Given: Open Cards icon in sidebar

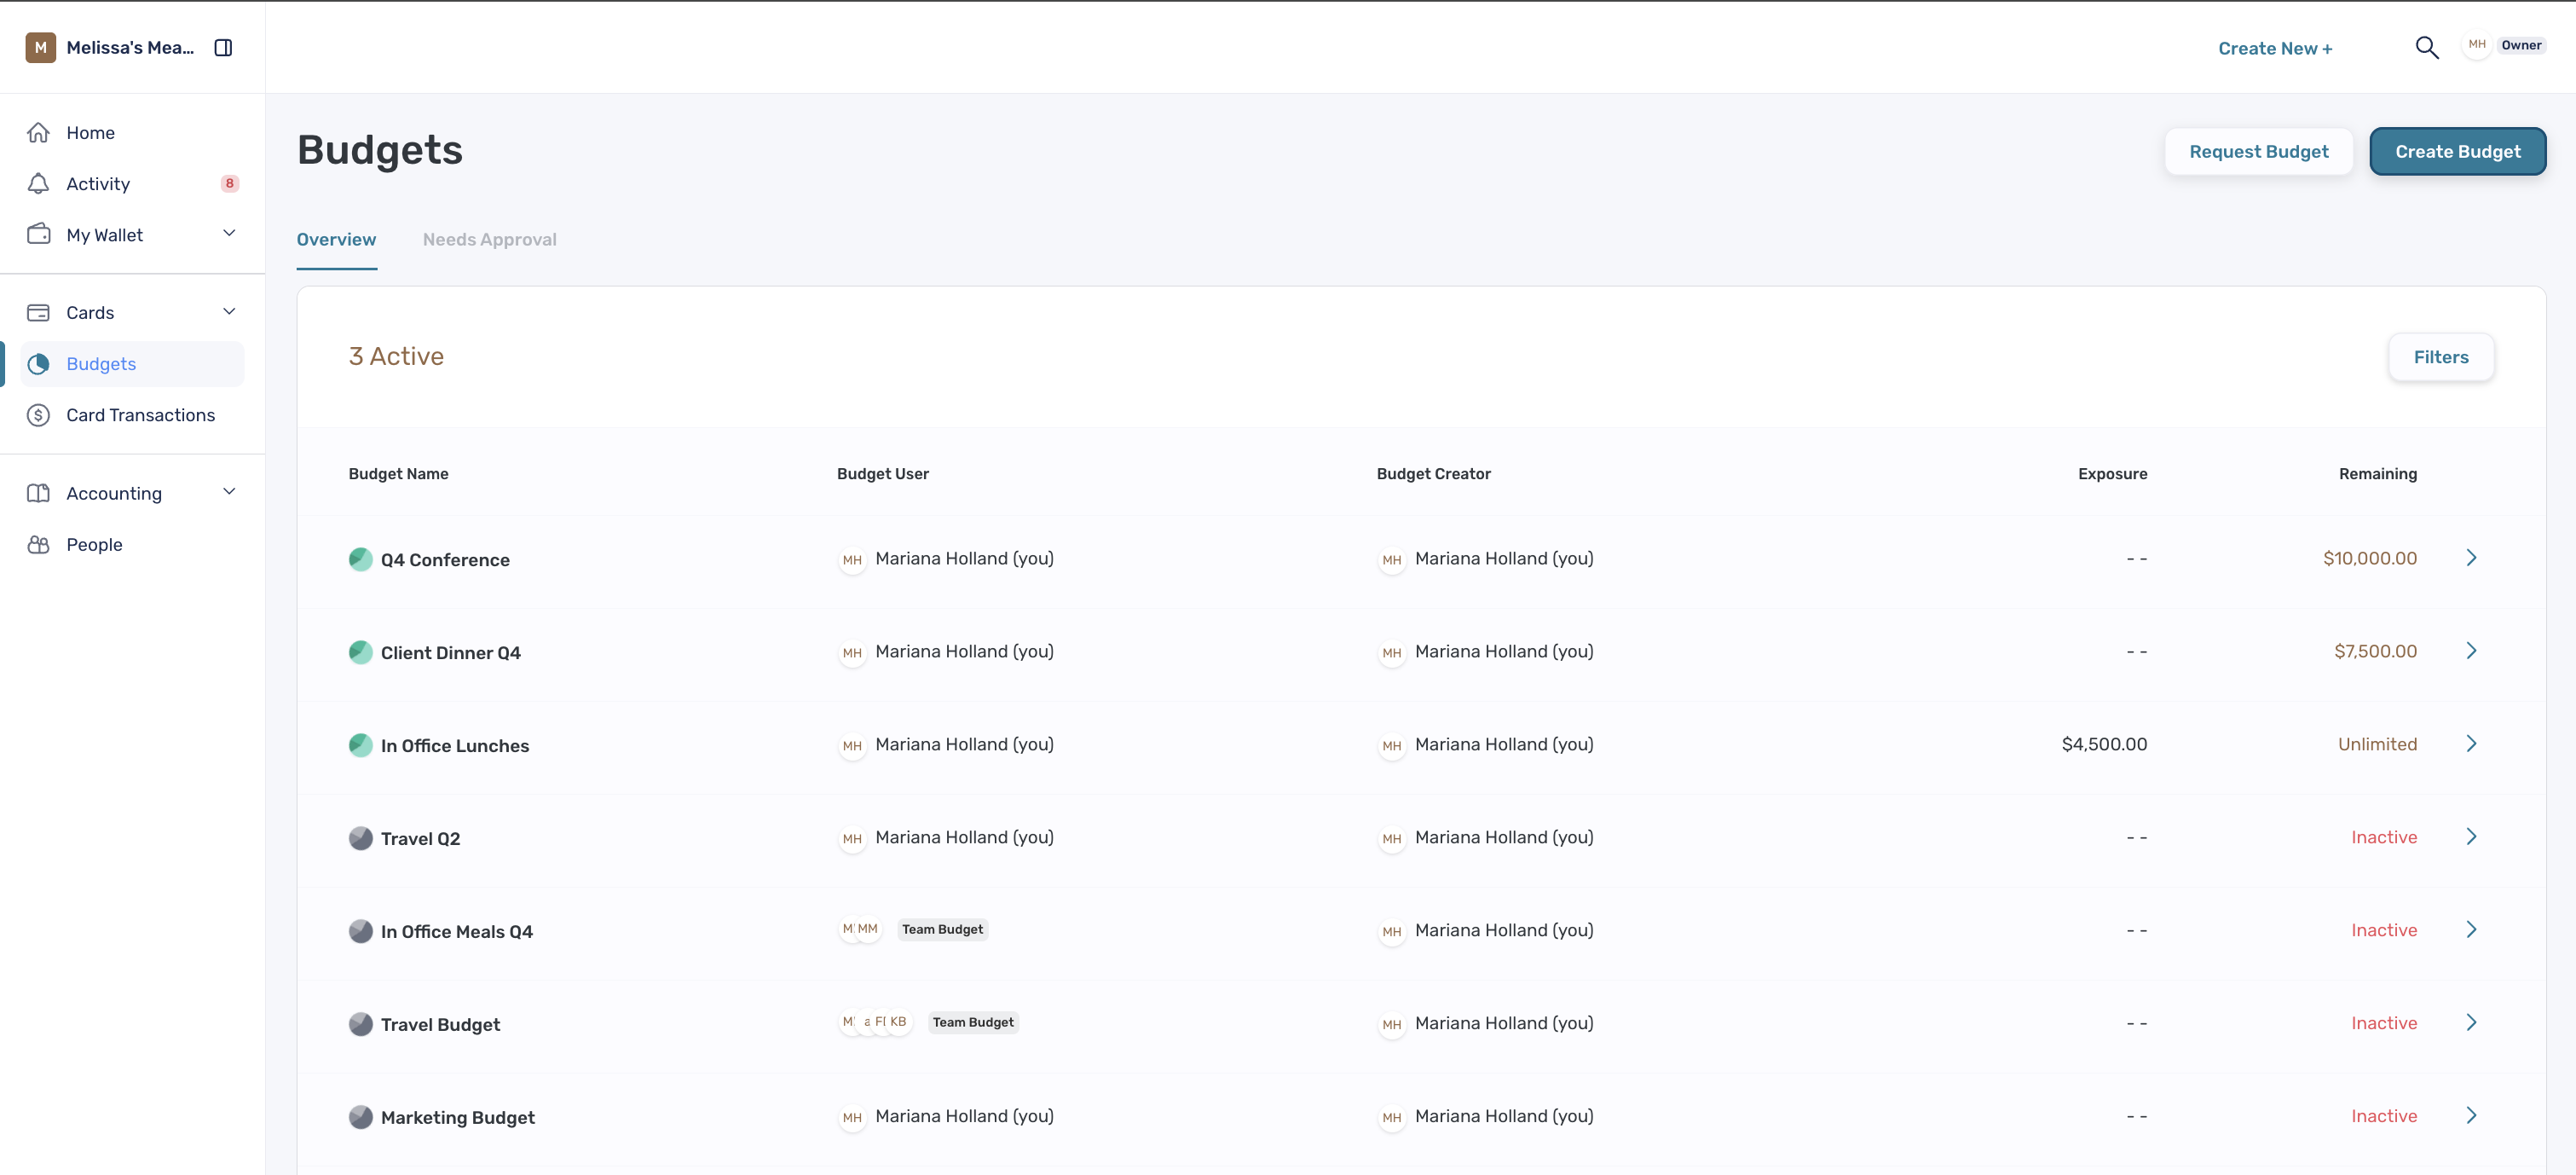Looking at the screenshot, I should tap(38, 312).
